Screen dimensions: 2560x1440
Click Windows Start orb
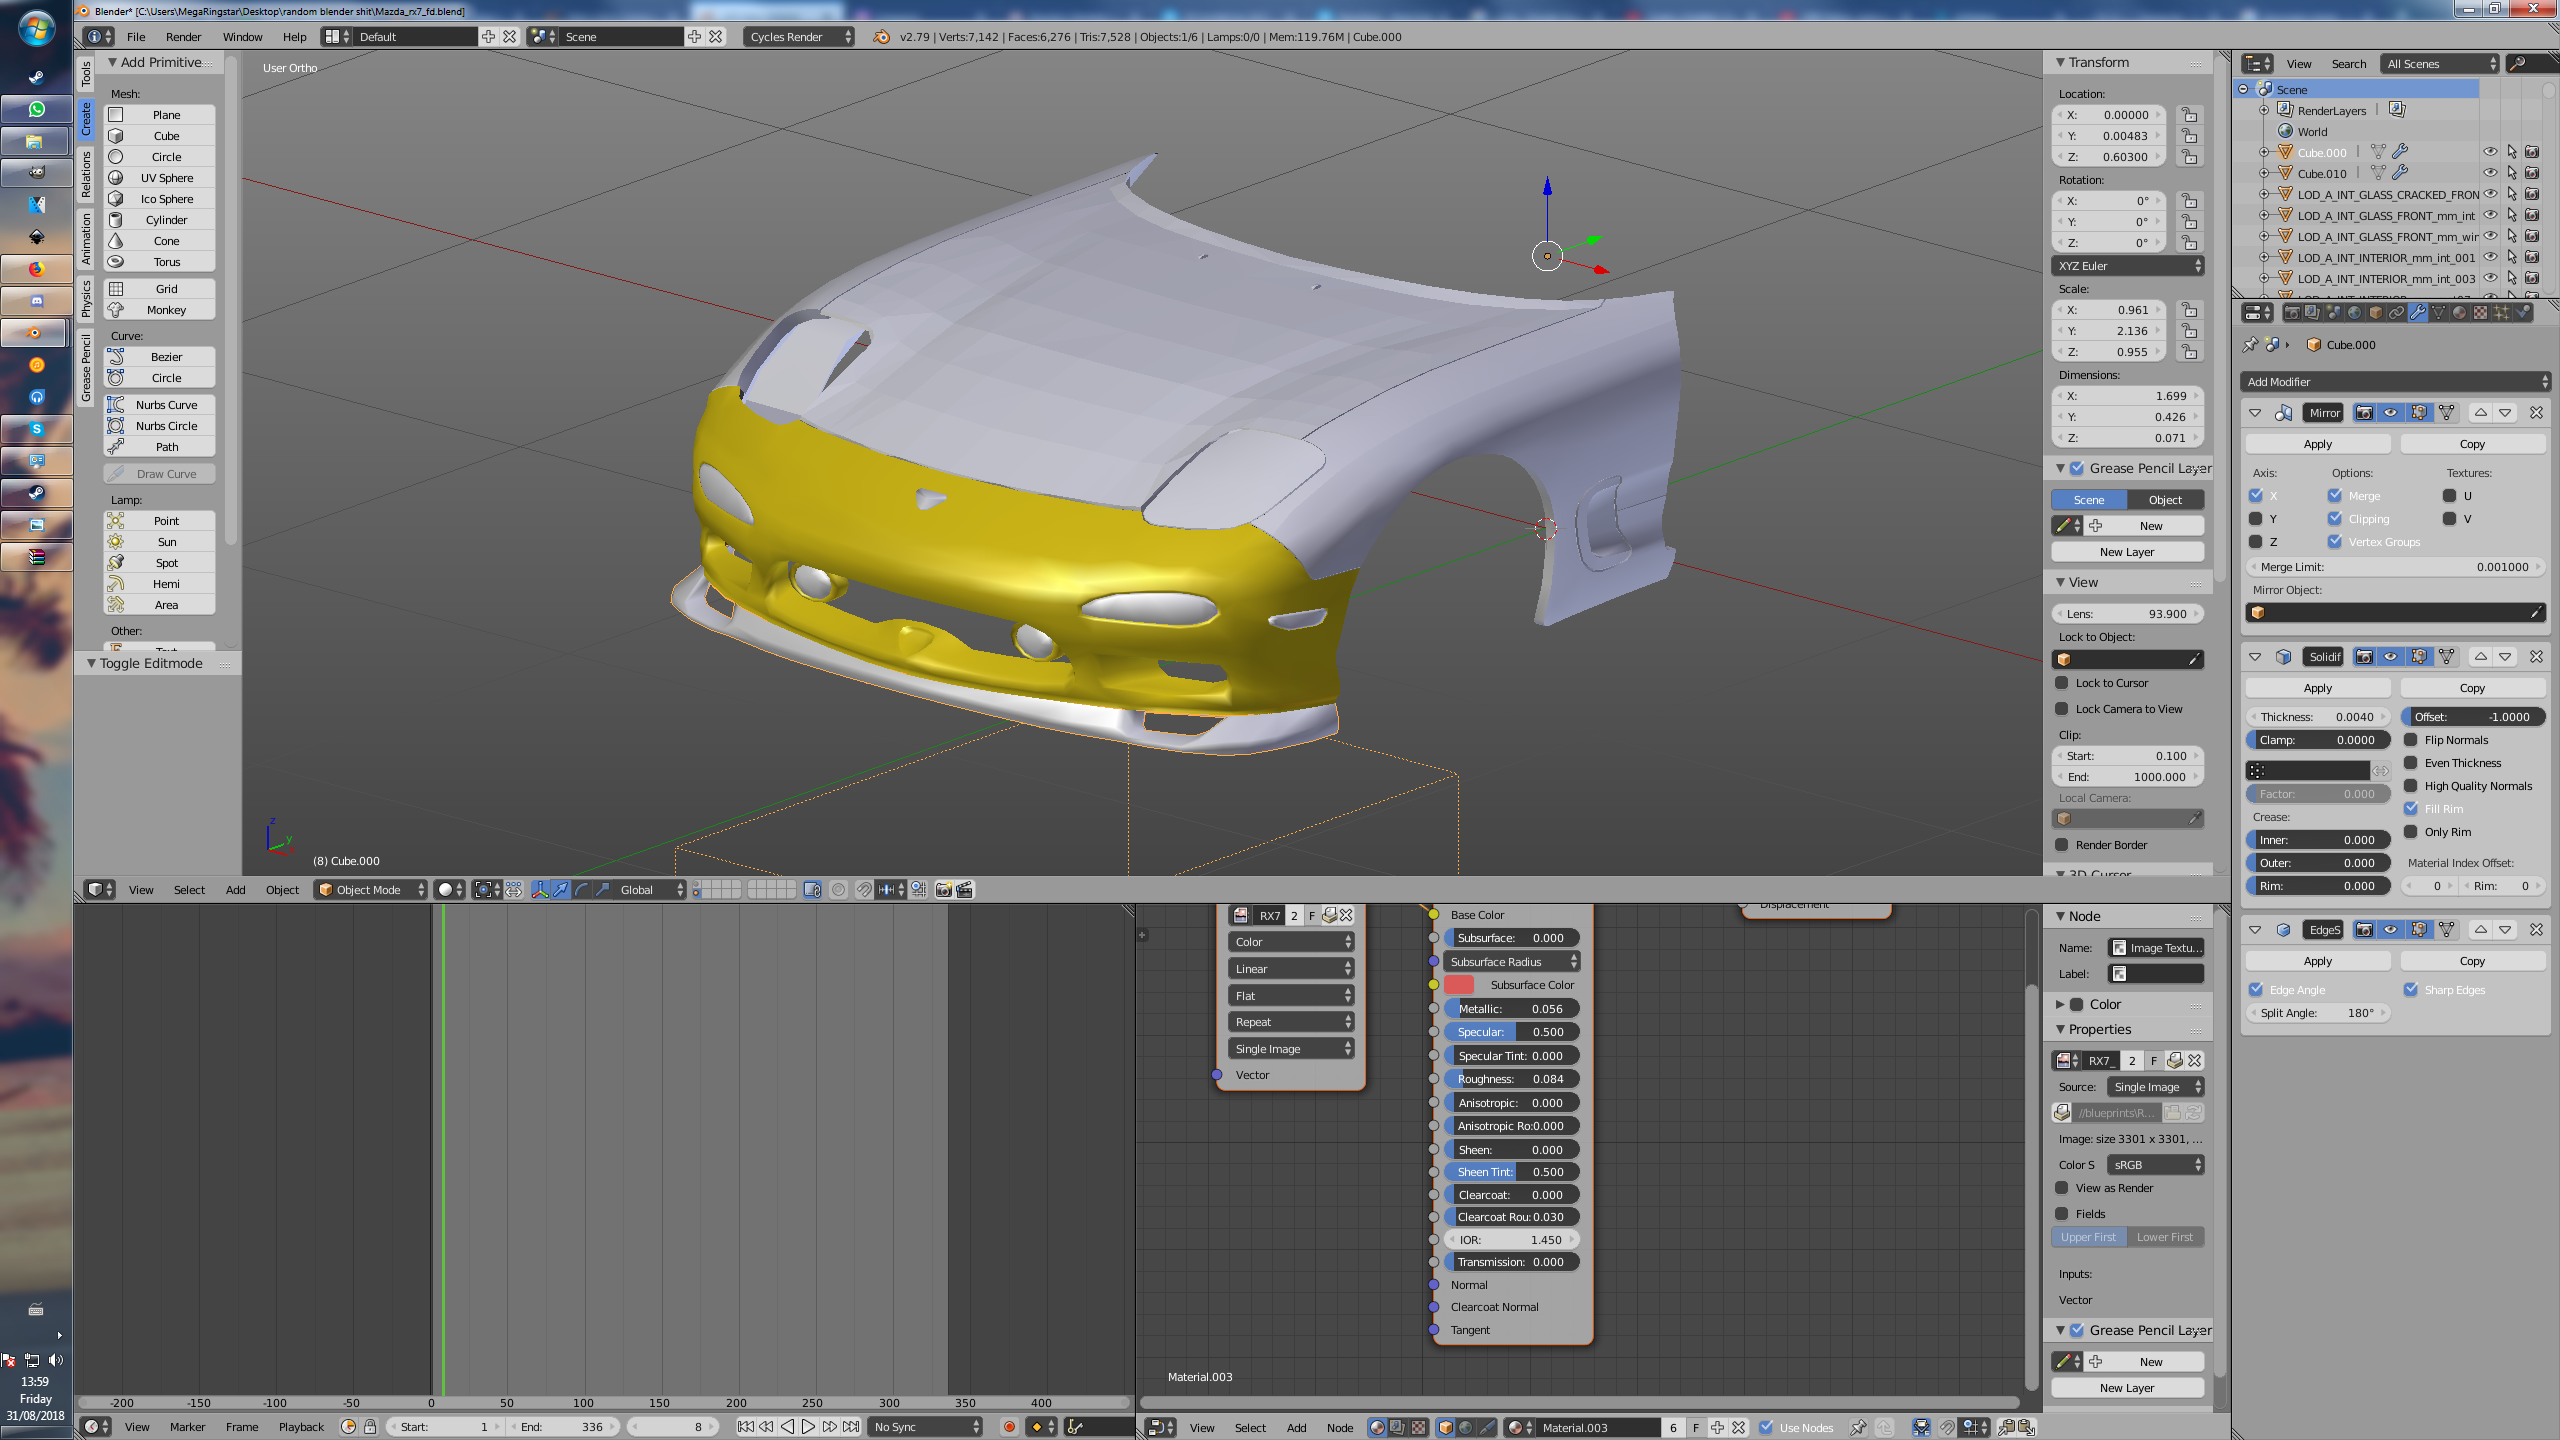coord(36,29)
